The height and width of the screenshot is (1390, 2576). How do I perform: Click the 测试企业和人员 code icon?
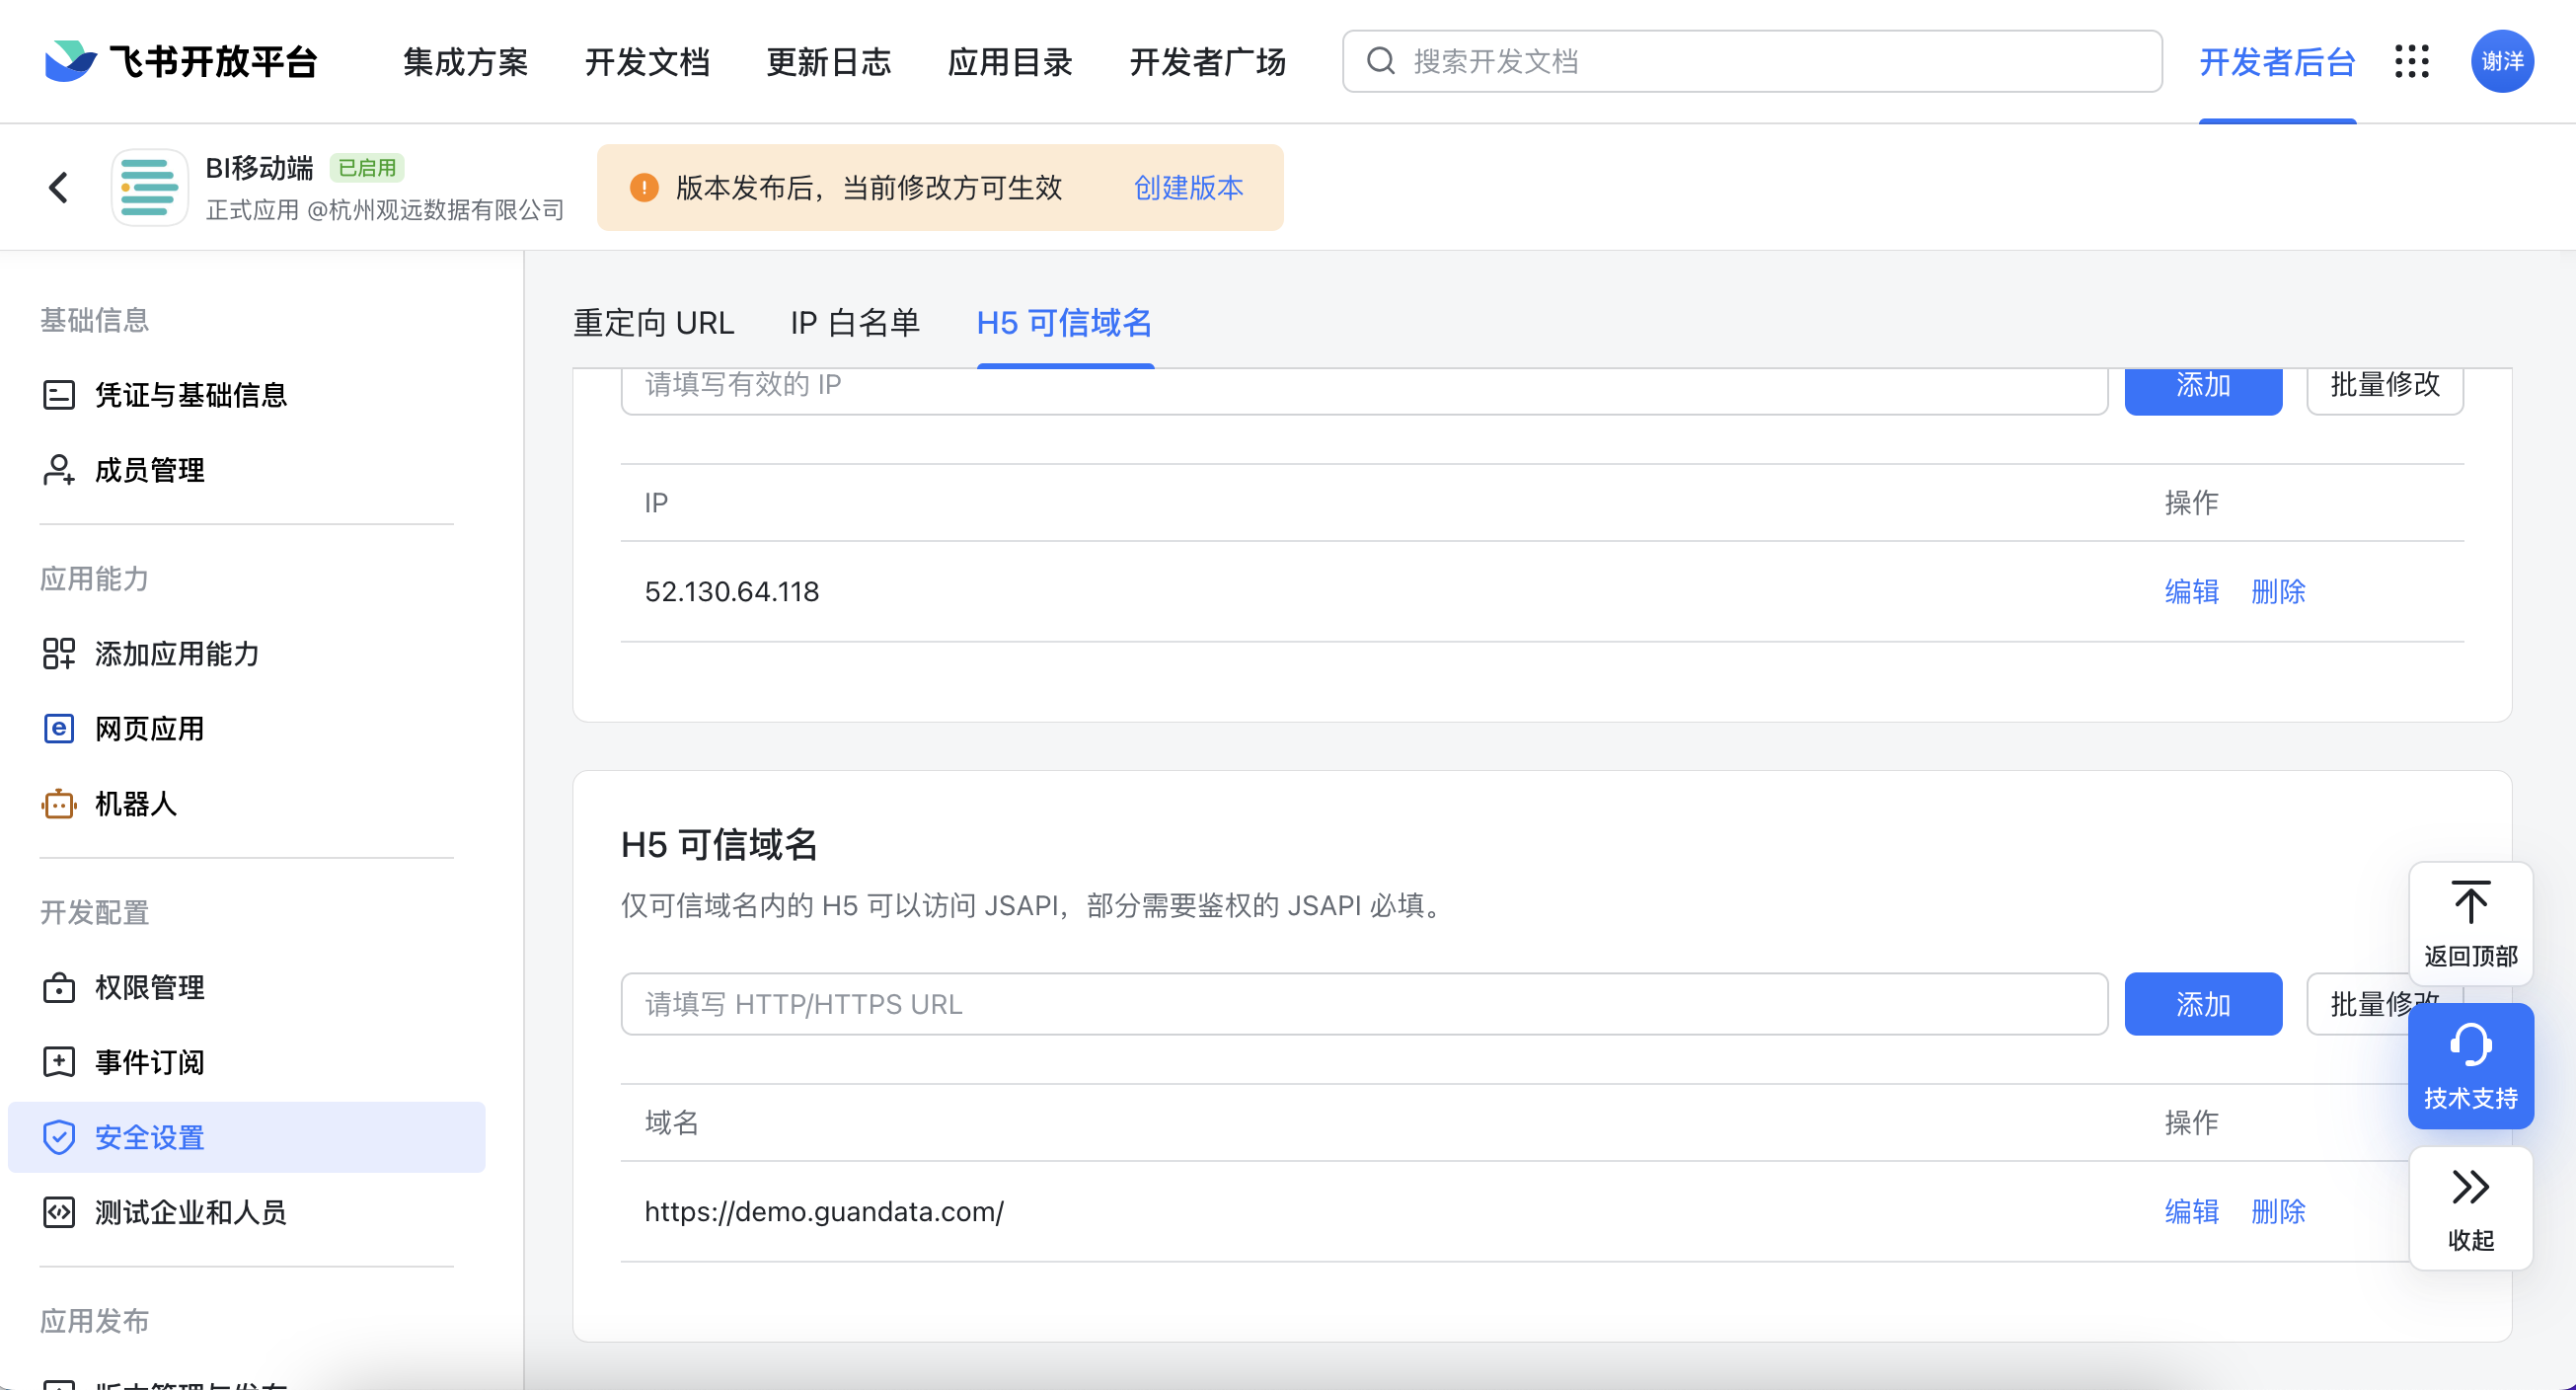[59, 1212]
